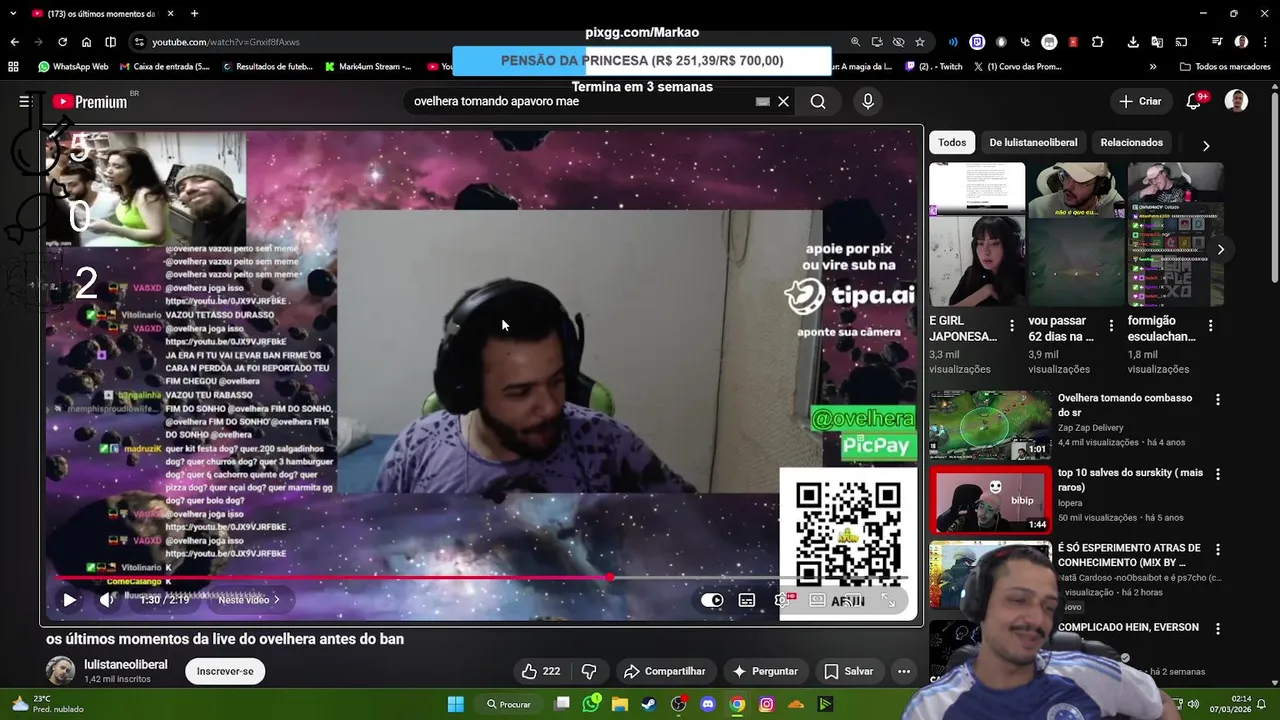
Task: Save the video with Salvar
Action: pyautogui.click(x=849, y=671)
